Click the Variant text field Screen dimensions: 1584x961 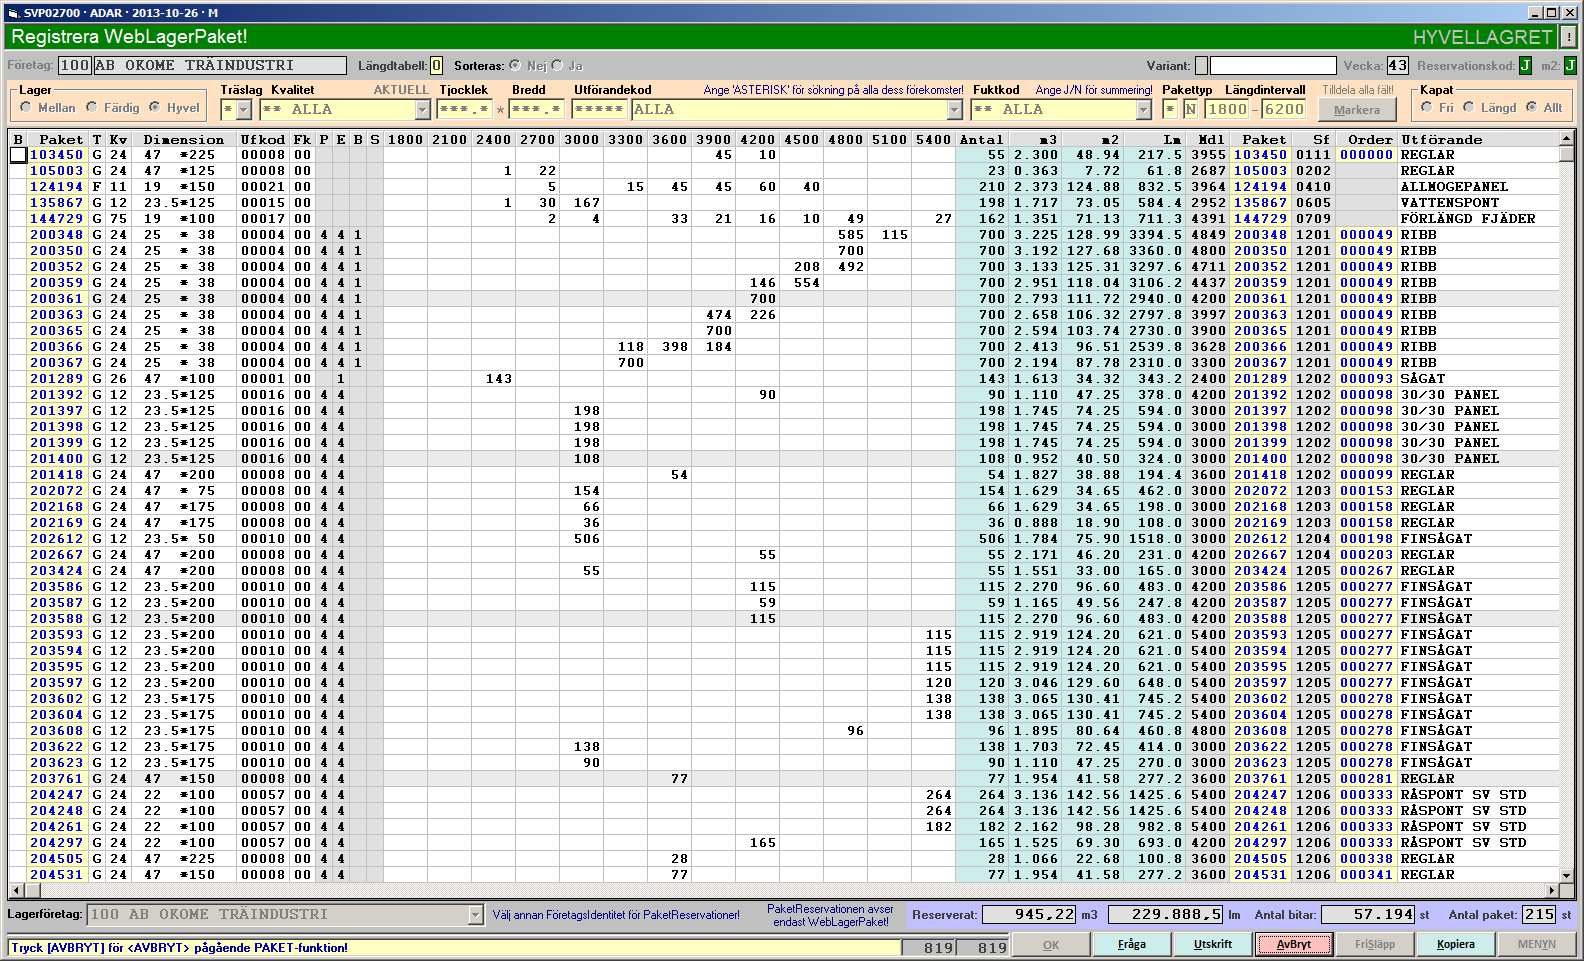tap(1273, 65)
